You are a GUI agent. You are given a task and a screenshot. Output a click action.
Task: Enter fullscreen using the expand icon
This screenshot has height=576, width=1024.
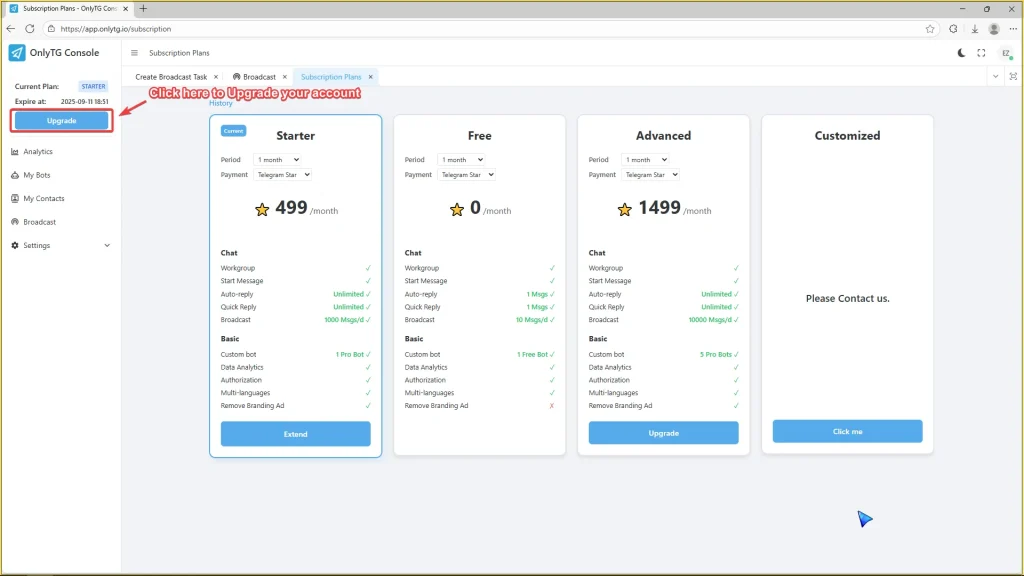(982, 53)
